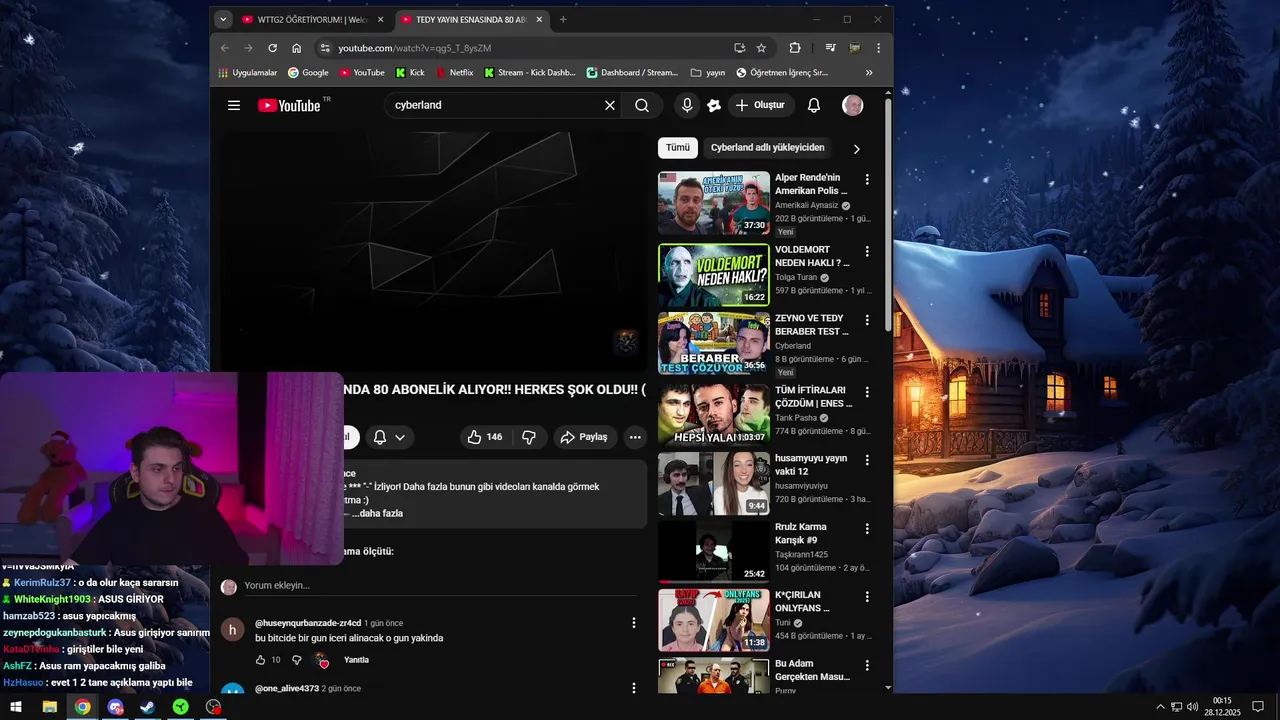Open options for one_alive4373 comment
The image size is (1280, 720).
point(633,688)
